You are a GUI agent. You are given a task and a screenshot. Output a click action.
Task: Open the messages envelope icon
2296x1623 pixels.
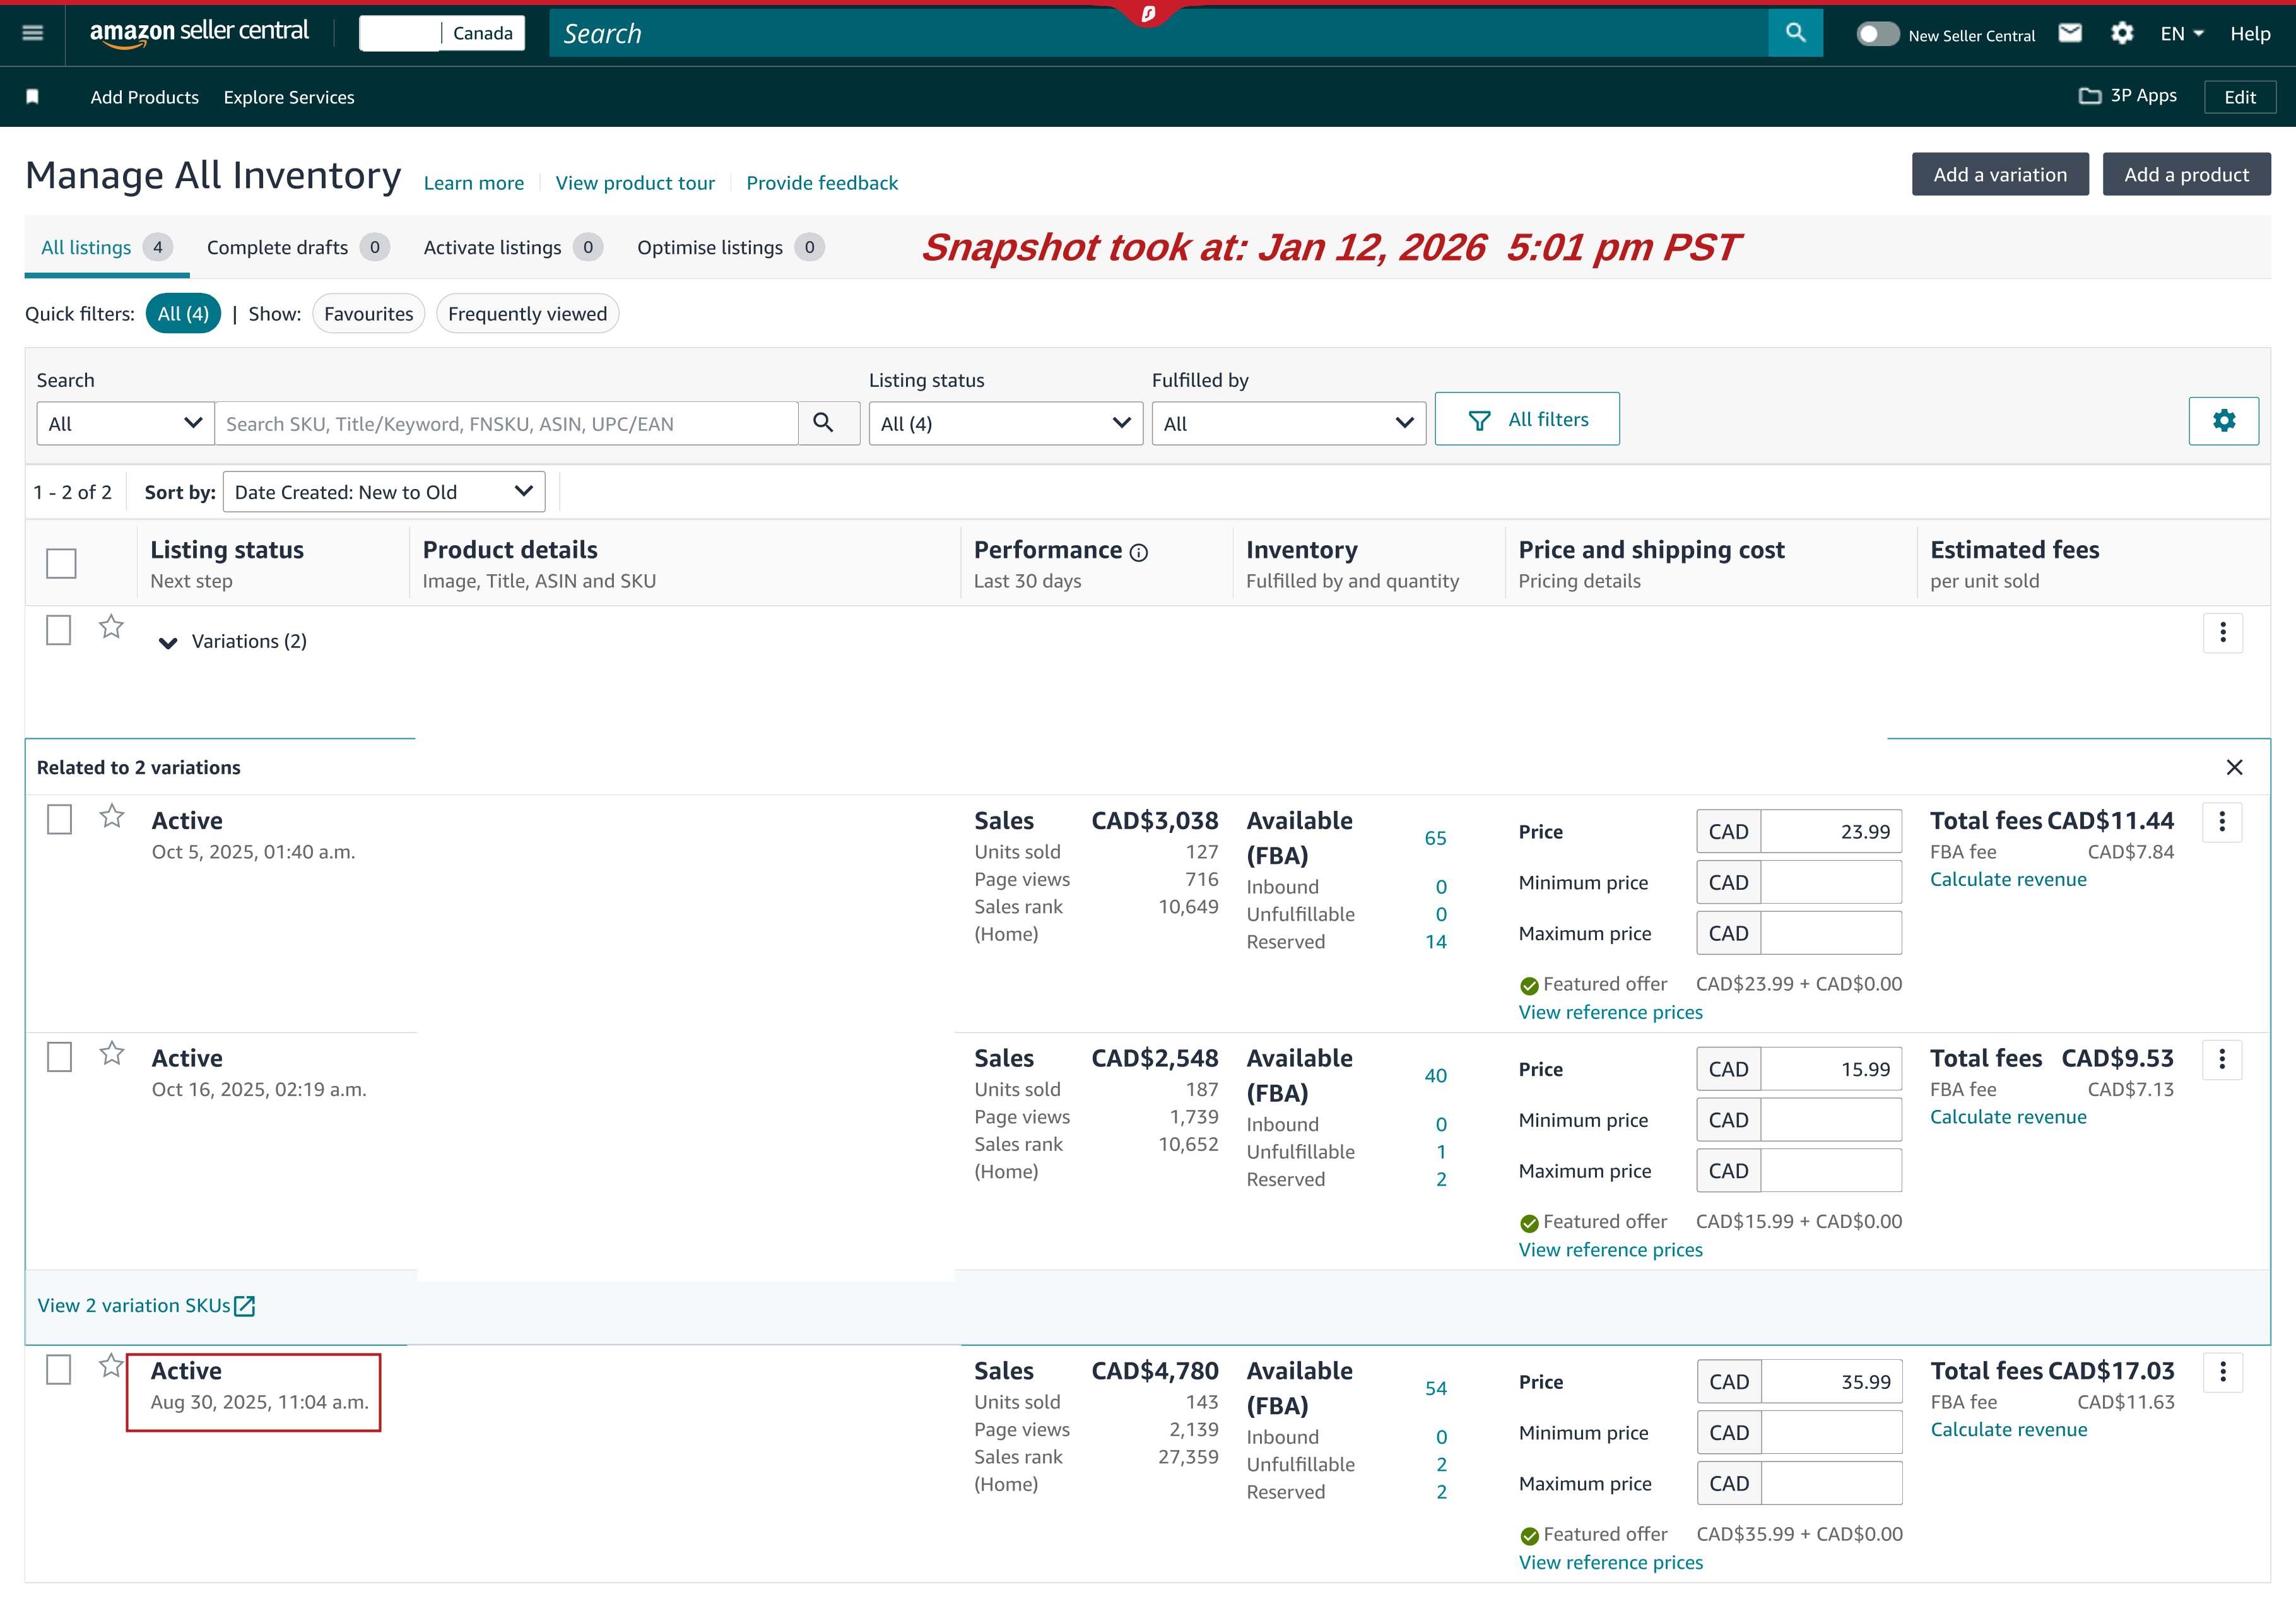(2070, 33)
